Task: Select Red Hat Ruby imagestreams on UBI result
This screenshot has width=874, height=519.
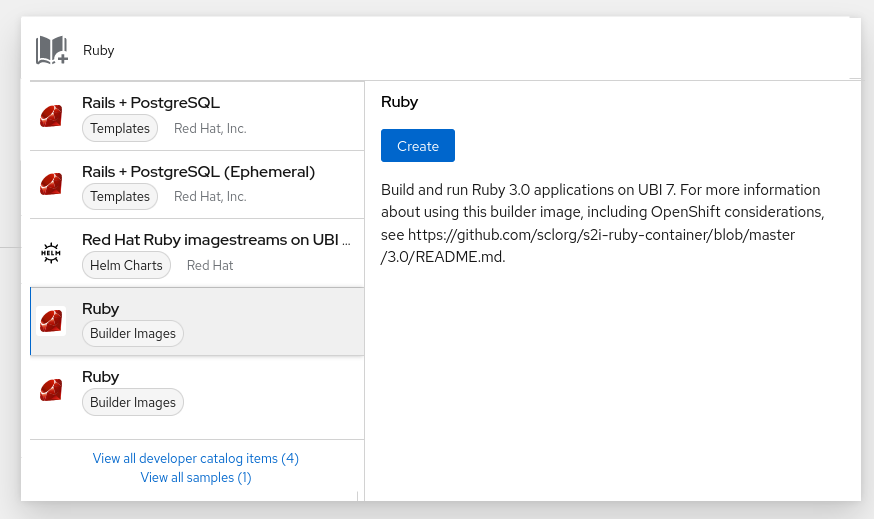Action: pyautogui.click(x=216, y=240)
